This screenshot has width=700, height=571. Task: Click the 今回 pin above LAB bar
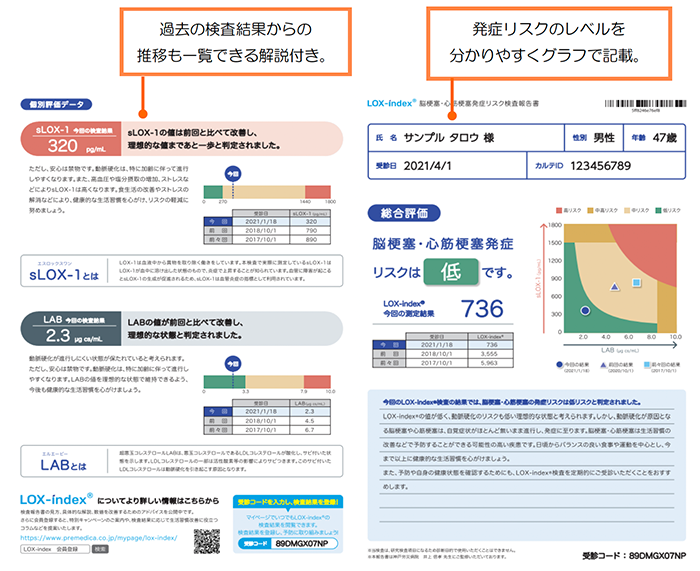pyautogui.click(x=233, y=364)
